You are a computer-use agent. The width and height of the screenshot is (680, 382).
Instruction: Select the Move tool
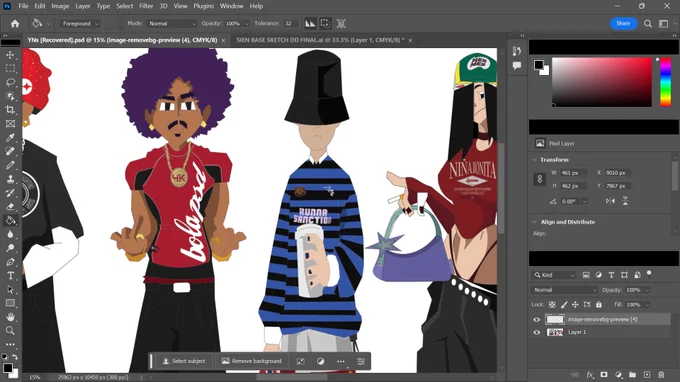[x=10, y=55]
